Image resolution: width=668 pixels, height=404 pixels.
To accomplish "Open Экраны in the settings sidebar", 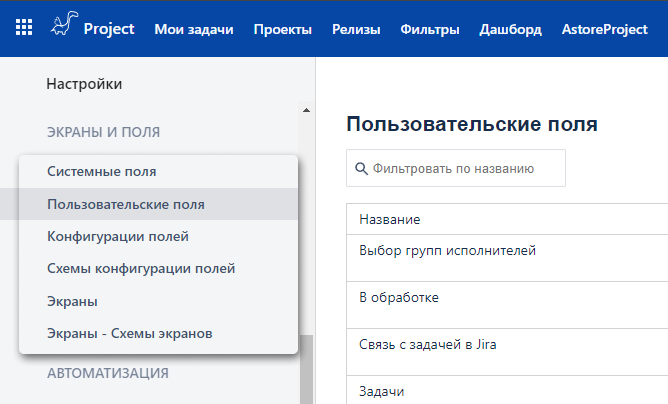I will pos(158,301).
